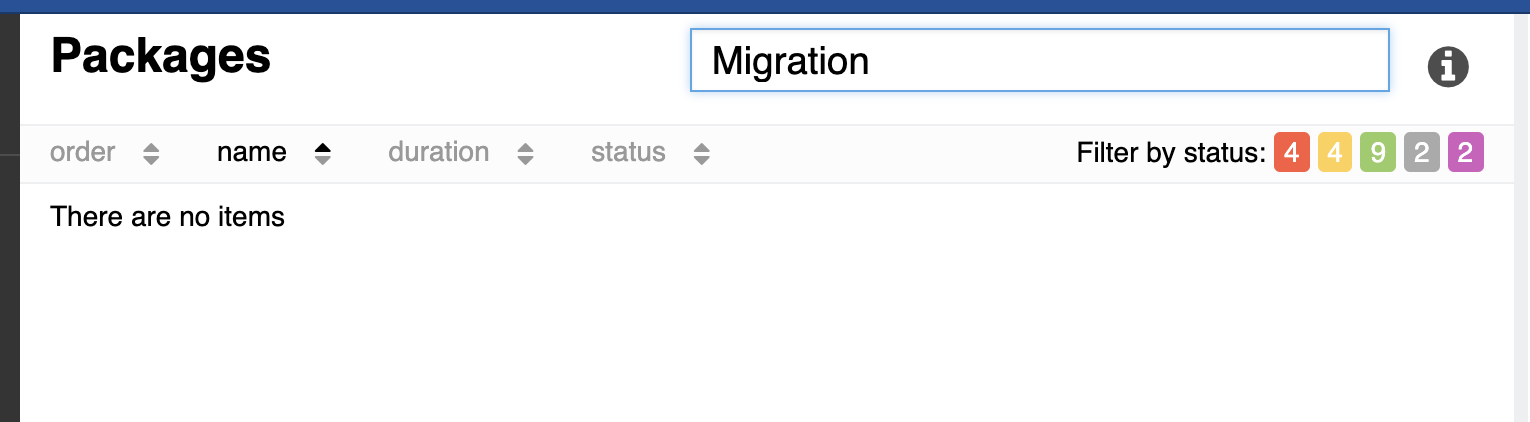Click the name column sort arrows

pos(322,154)
